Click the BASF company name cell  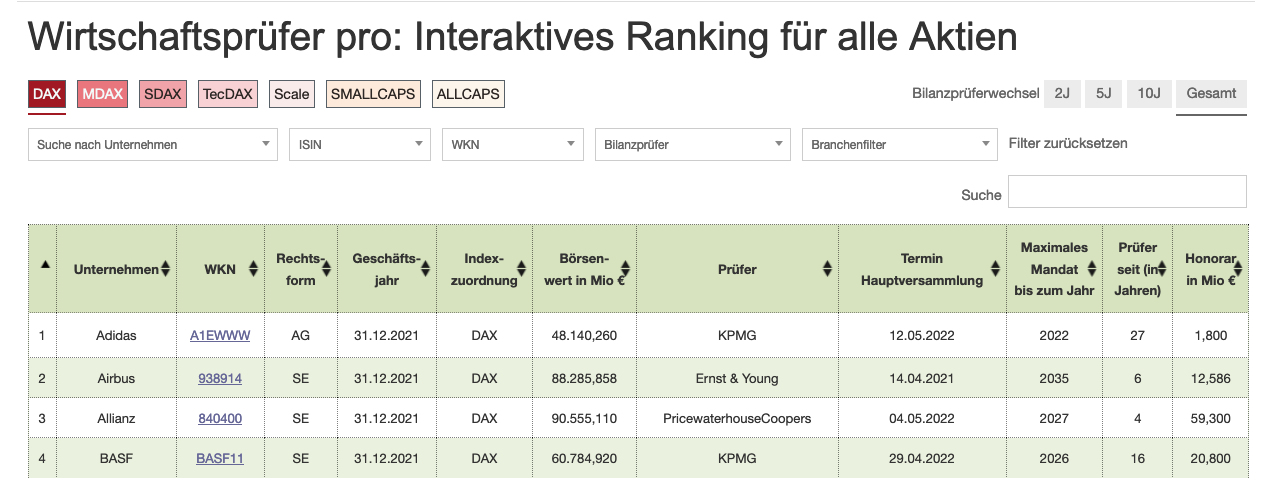click(x=117, y=459)
